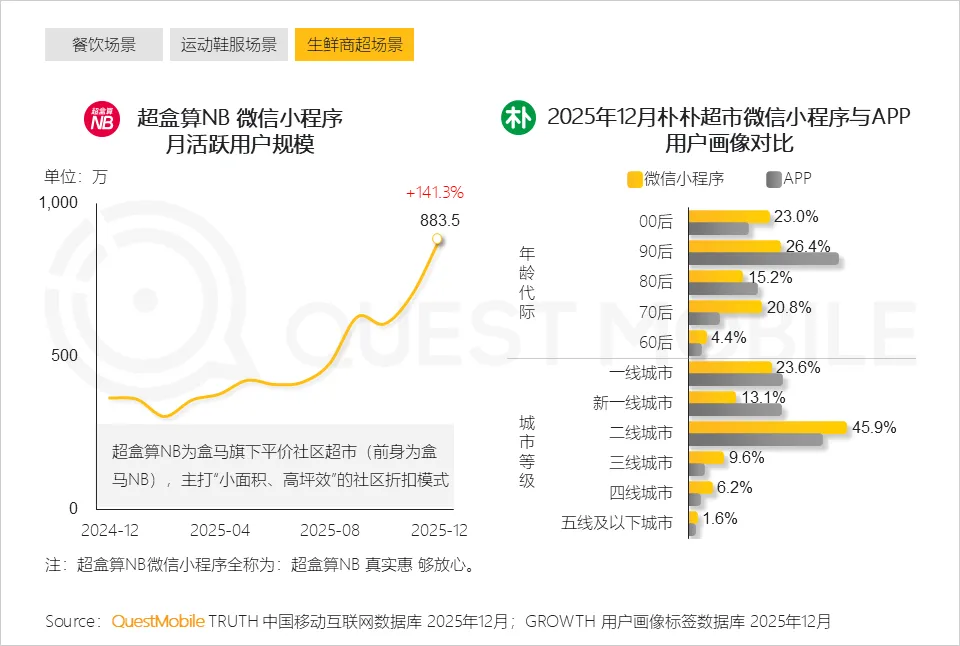
Task: Click the red 超盒算NB logo icon
Action: [x=101, y=119]
